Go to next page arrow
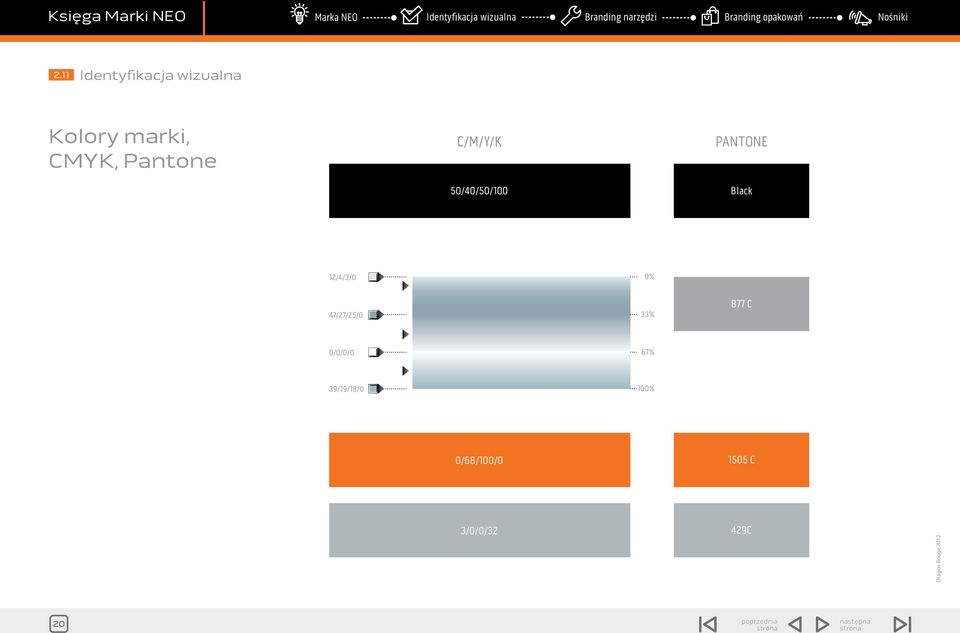960x633 pixels. click(x=822, y=624)
